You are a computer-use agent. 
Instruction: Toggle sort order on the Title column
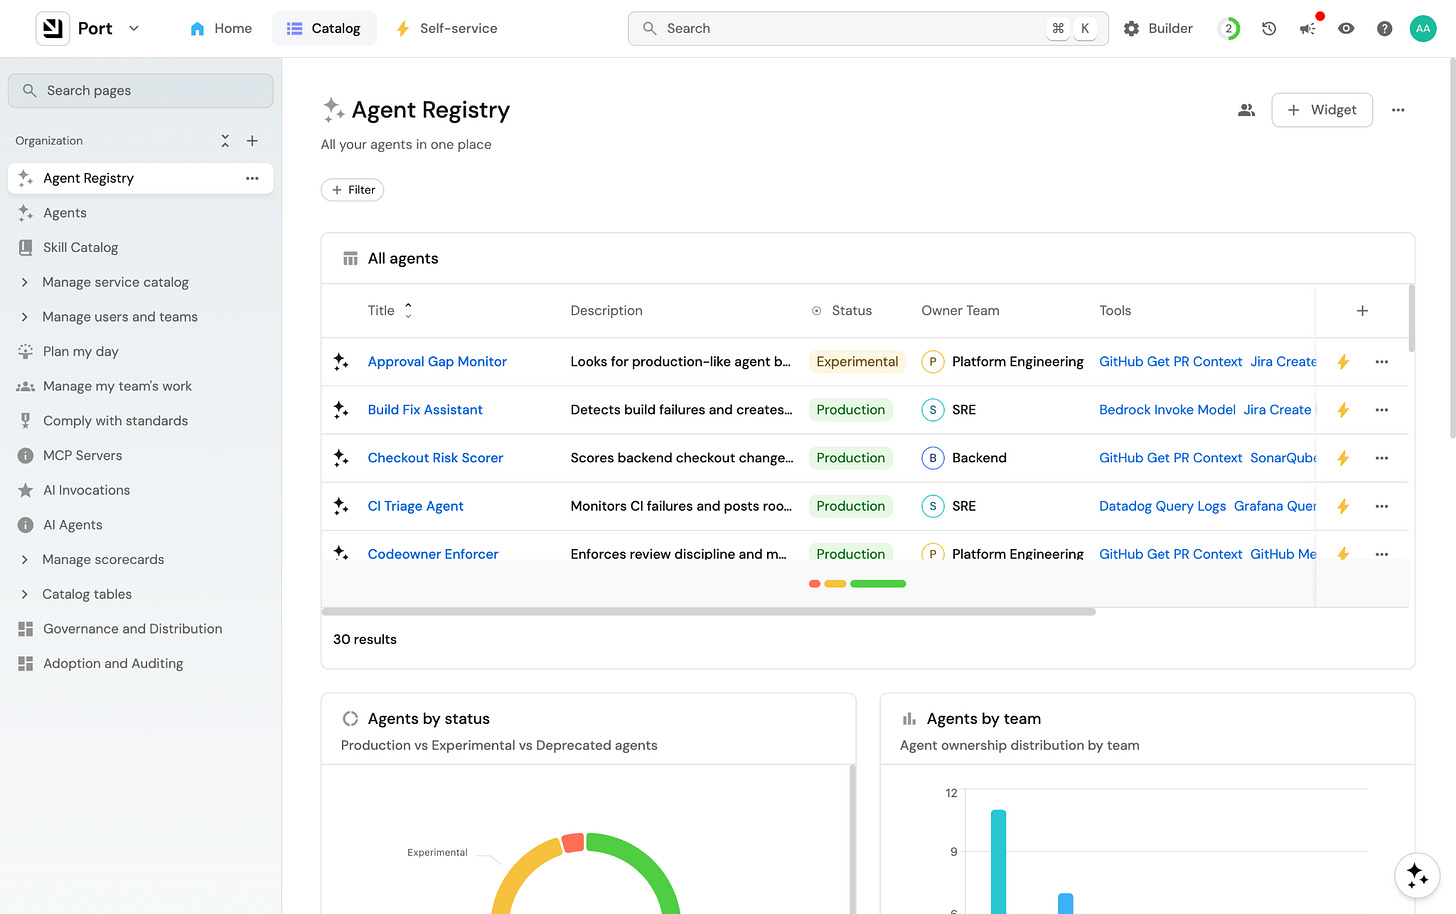point(408,311)
